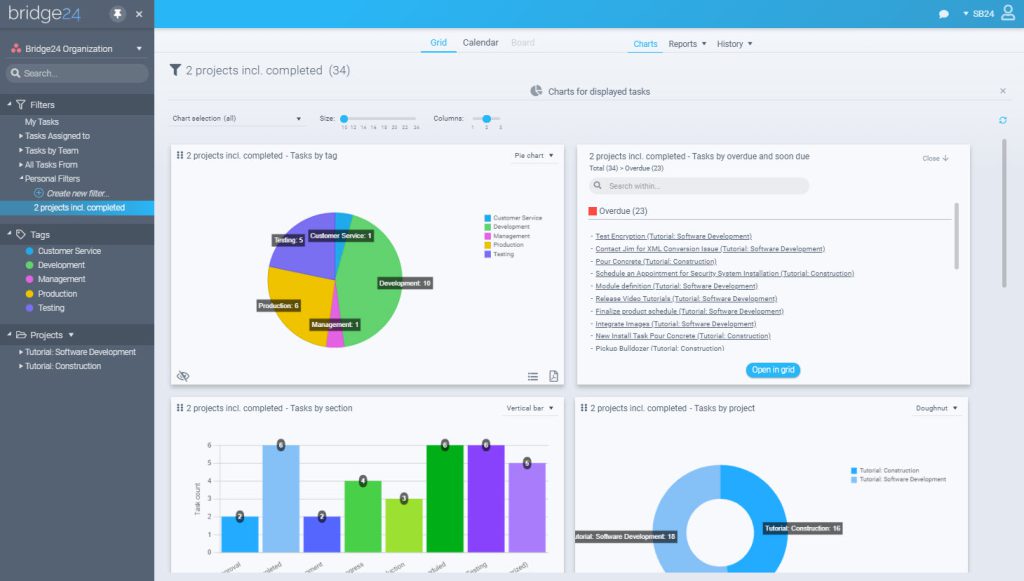Collapse the Tags section
Screen dimensions: 1024x581
(x=9, y=234)
